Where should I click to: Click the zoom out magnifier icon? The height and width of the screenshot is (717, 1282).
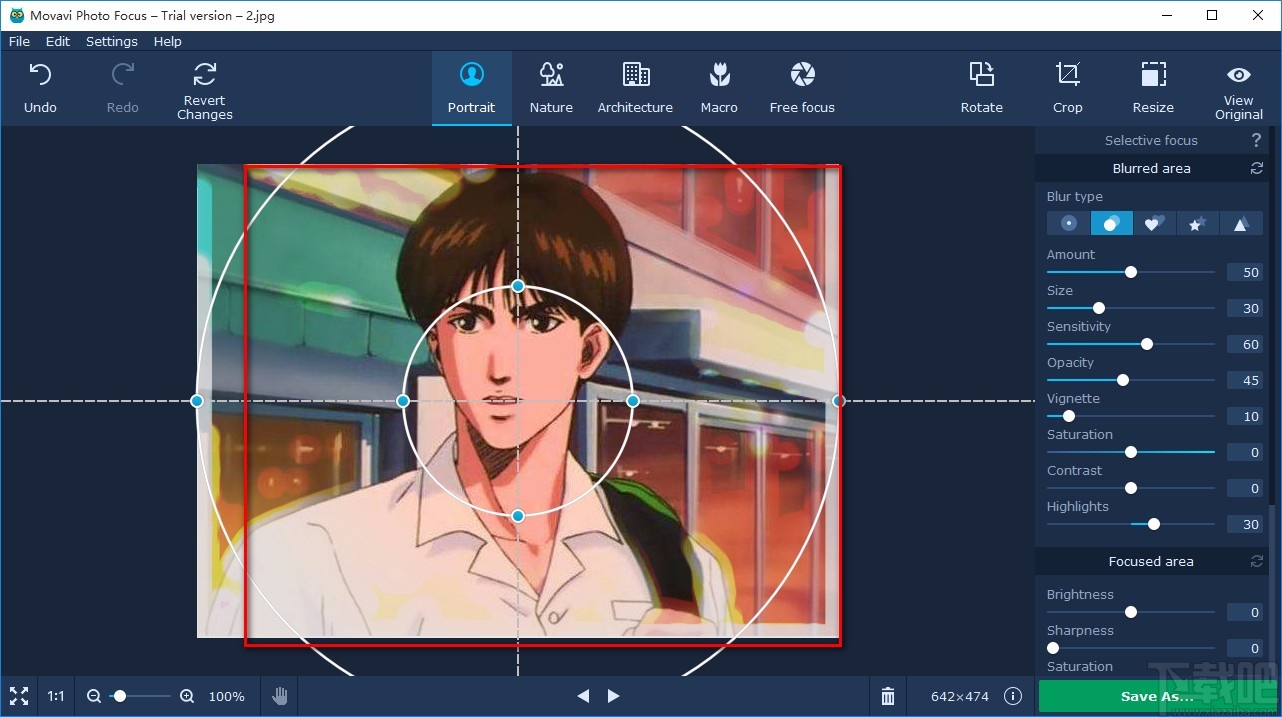pyautogui.click(x=94, y=696)
